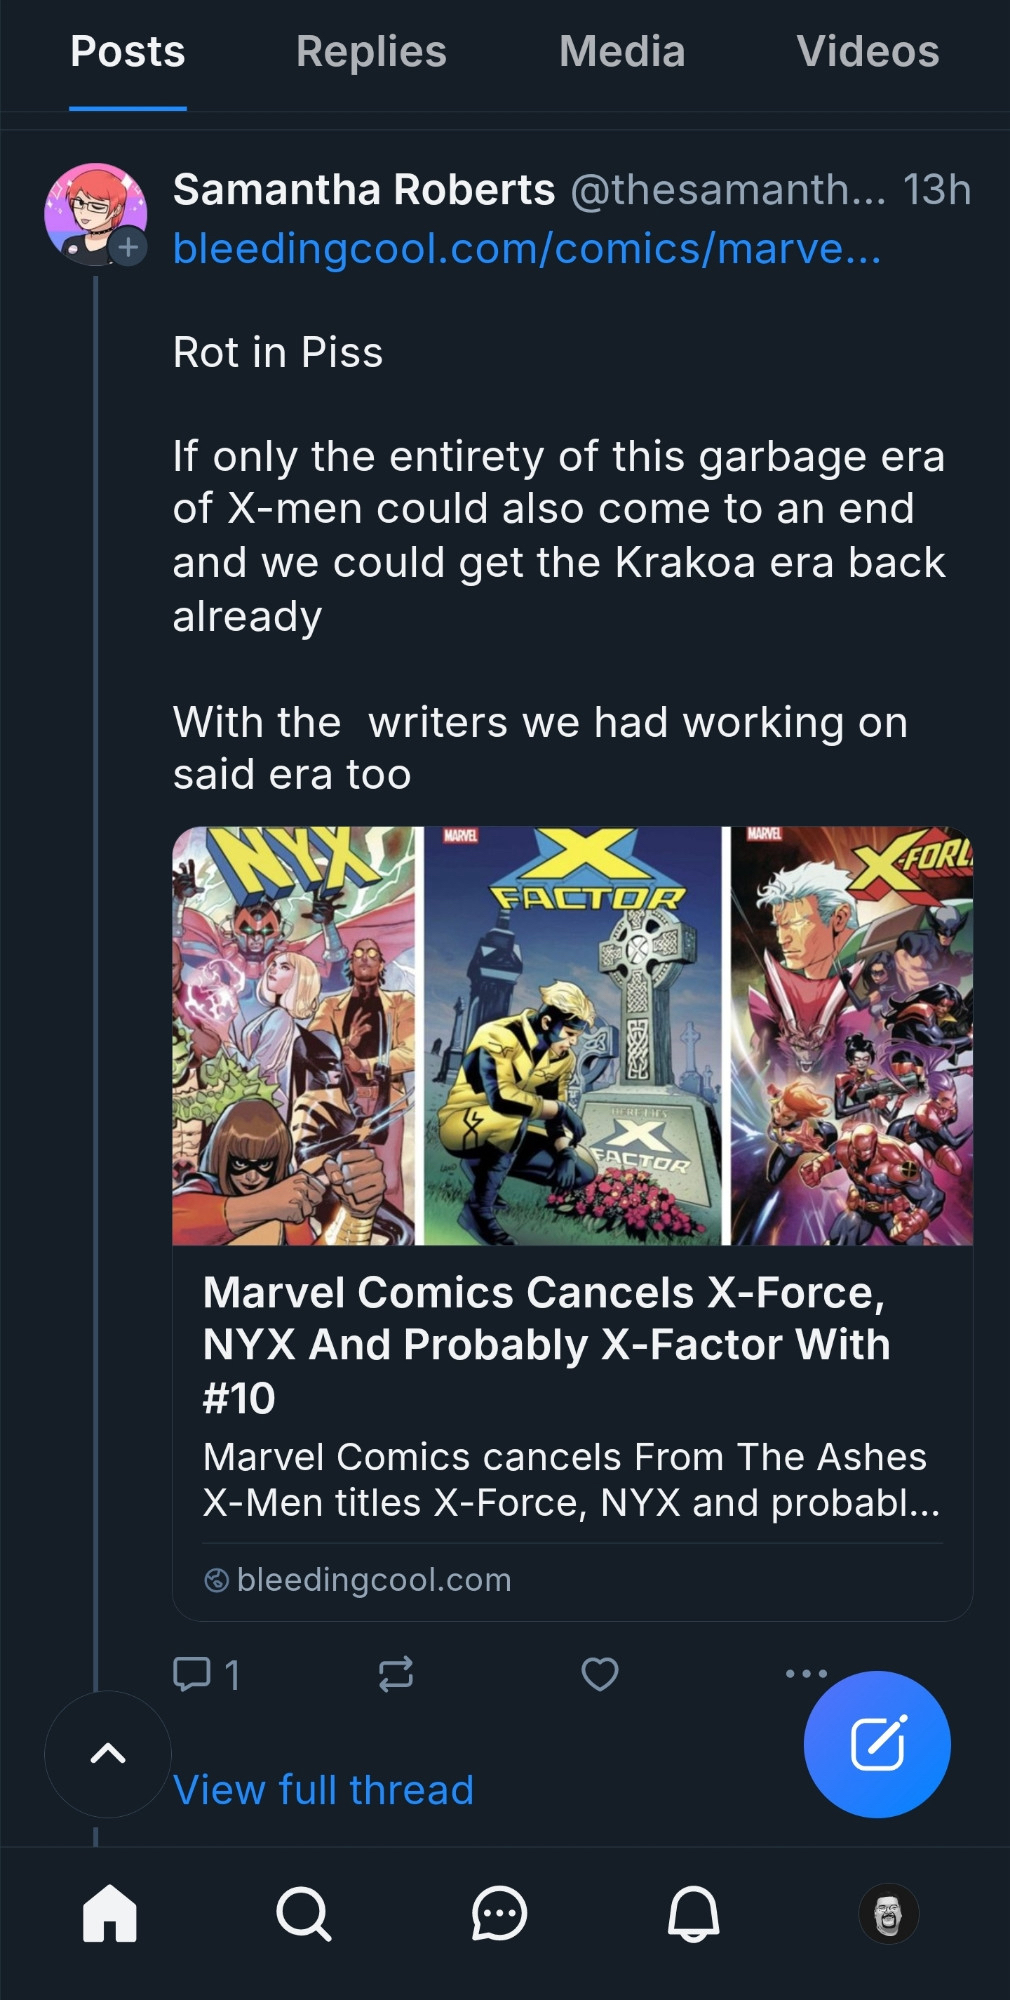Open the Chat messages icon
1010x2000 pixels.
(x=498, y=1913)
